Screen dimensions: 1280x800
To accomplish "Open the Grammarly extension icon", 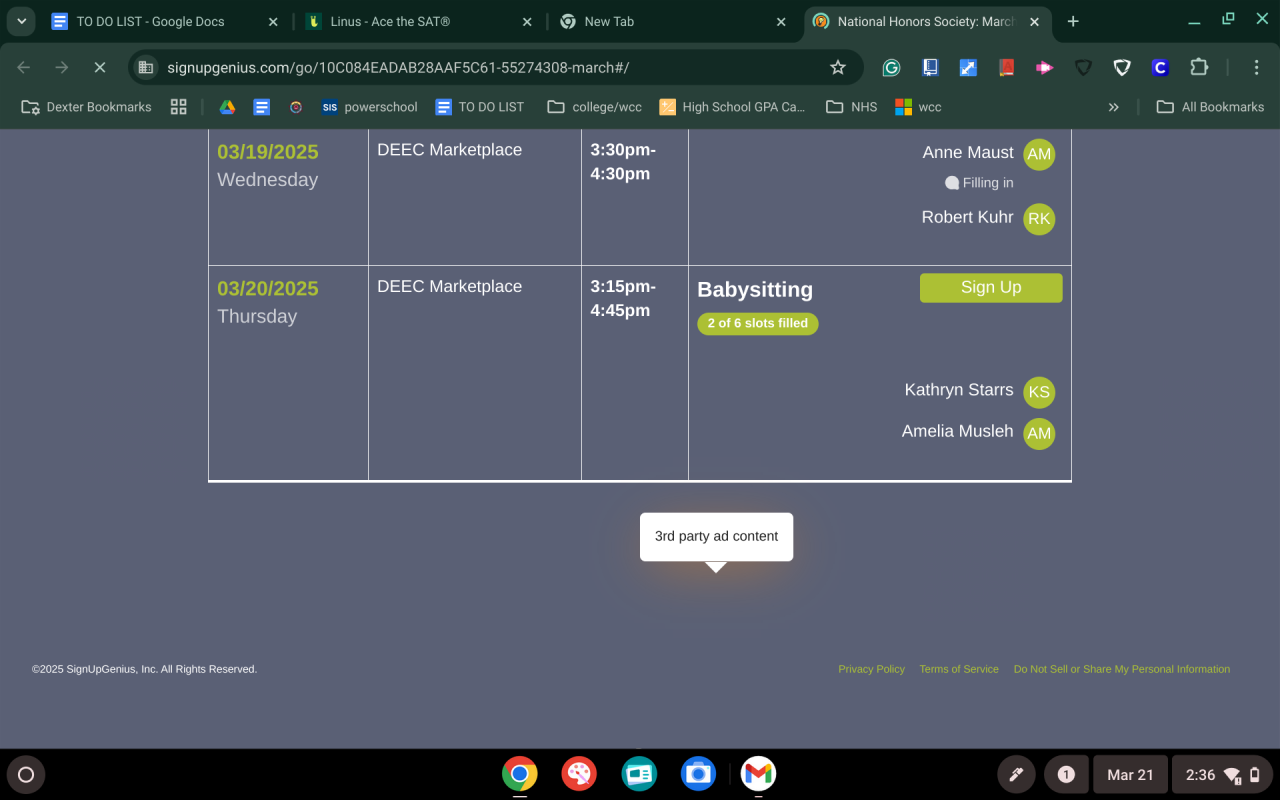I will pyautogui.click(x=891, y=68).
